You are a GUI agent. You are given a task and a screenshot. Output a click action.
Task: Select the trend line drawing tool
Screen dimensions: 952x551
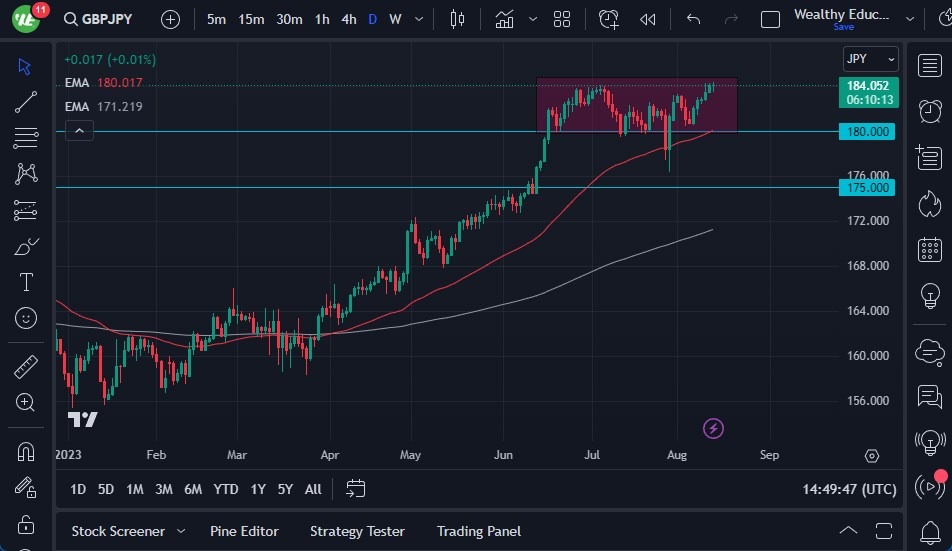pos(26,101)
